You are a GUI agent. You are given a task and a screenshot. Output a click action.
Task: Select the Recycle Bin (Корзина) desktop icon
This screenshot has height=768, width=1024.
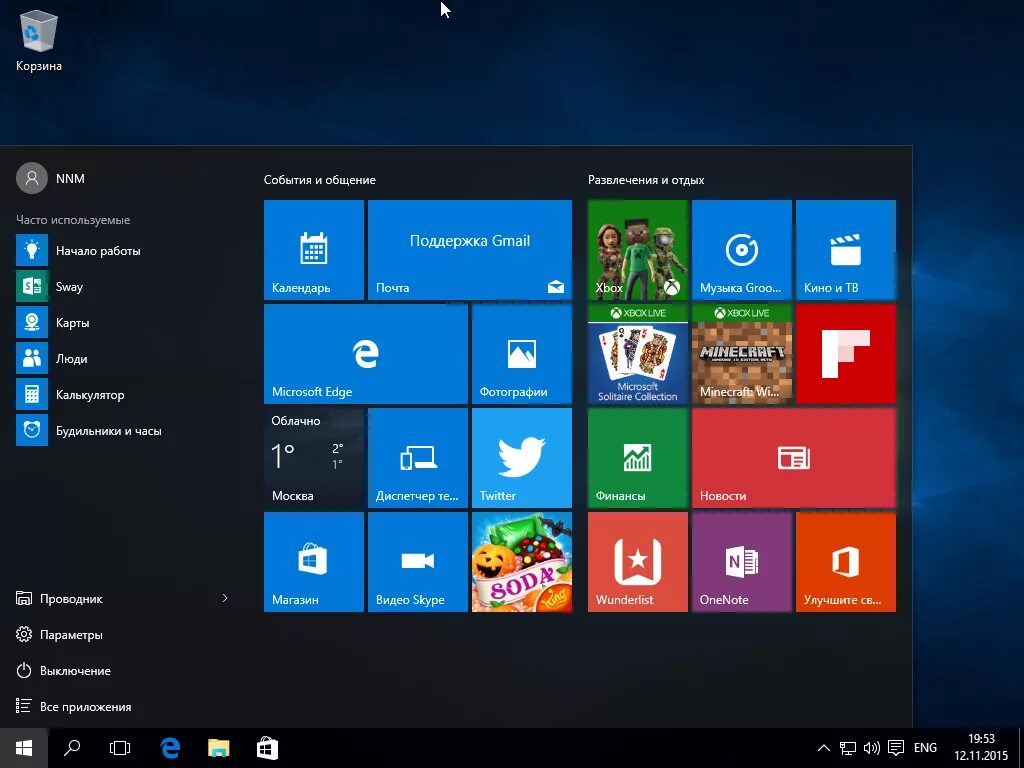click(x=39, y=41)
